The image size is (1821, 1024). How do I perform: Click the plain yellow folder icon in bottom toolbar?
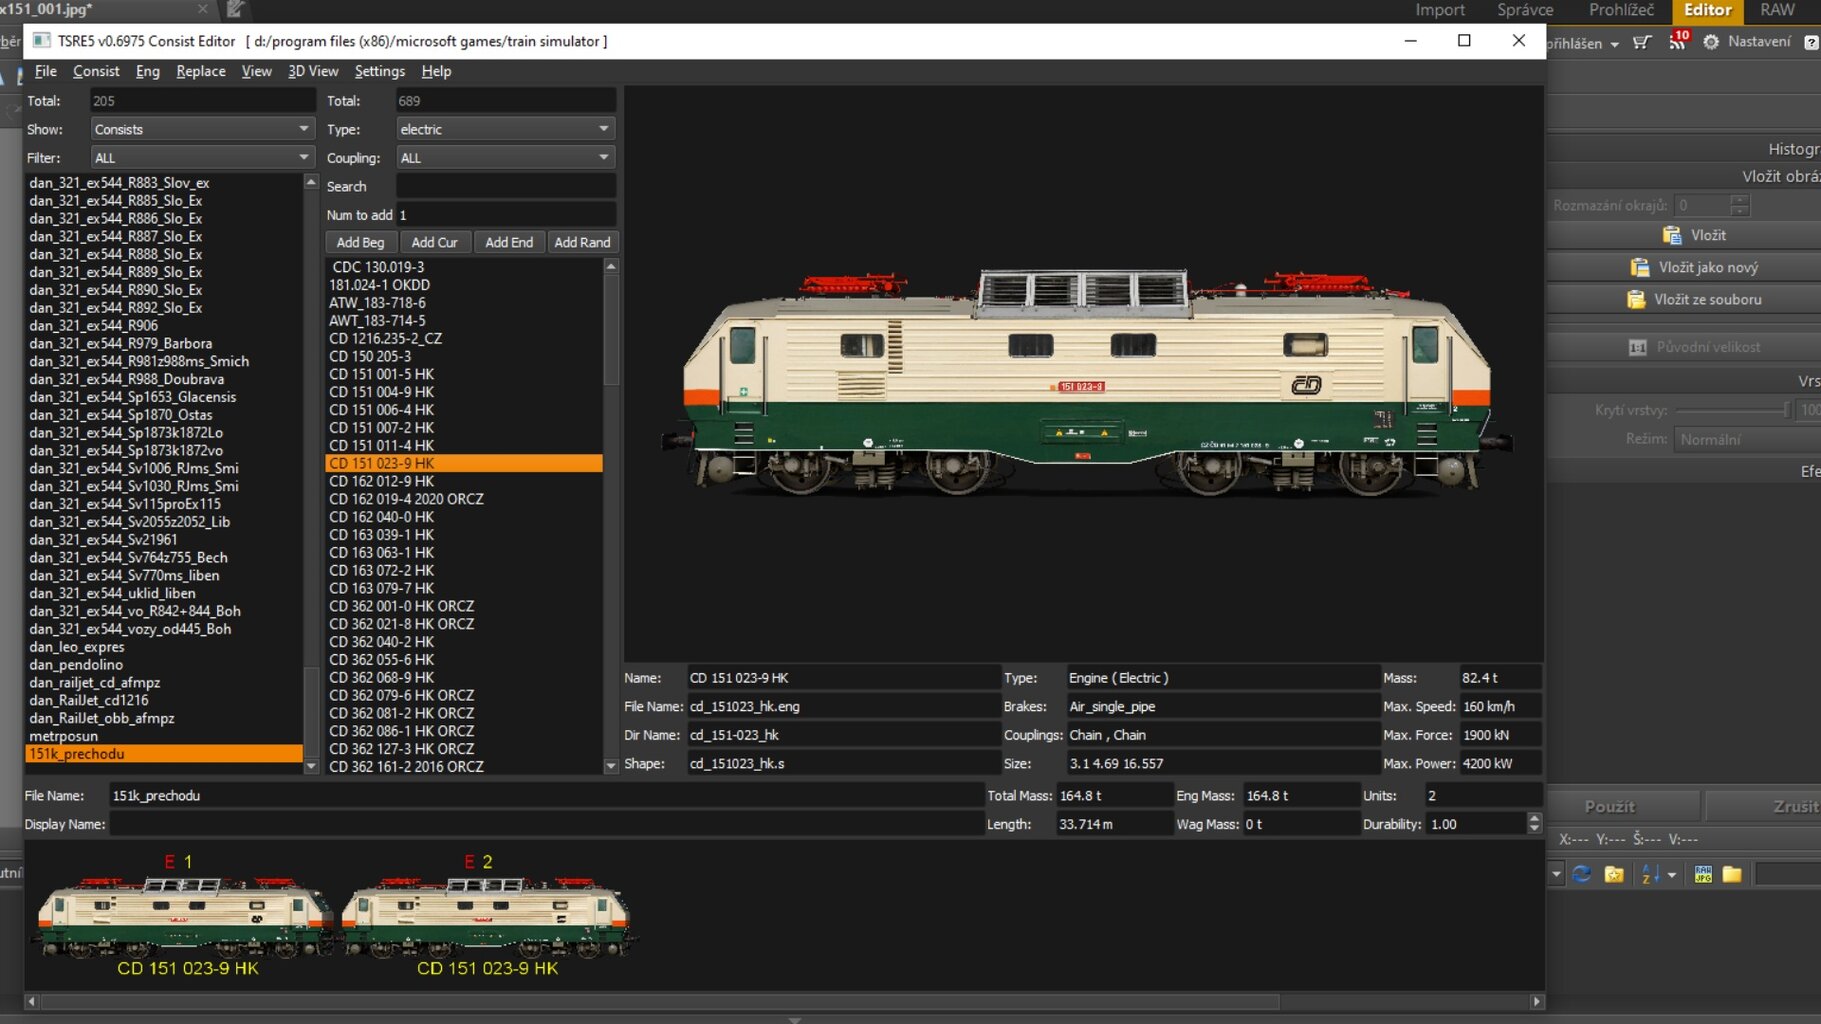pyautogui.click(x=1732, y=874)
